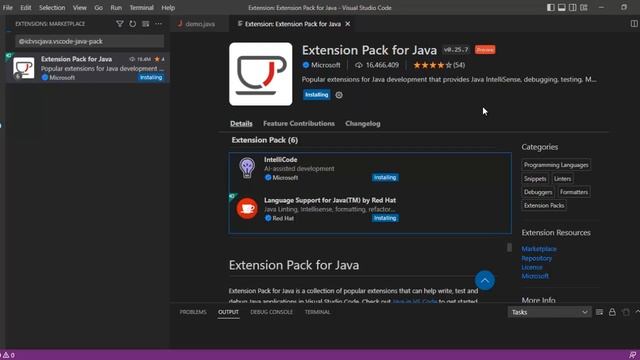Click the clear output icon
The height and width of the screenshot is (360, 640).
click(x=626, y=312)
